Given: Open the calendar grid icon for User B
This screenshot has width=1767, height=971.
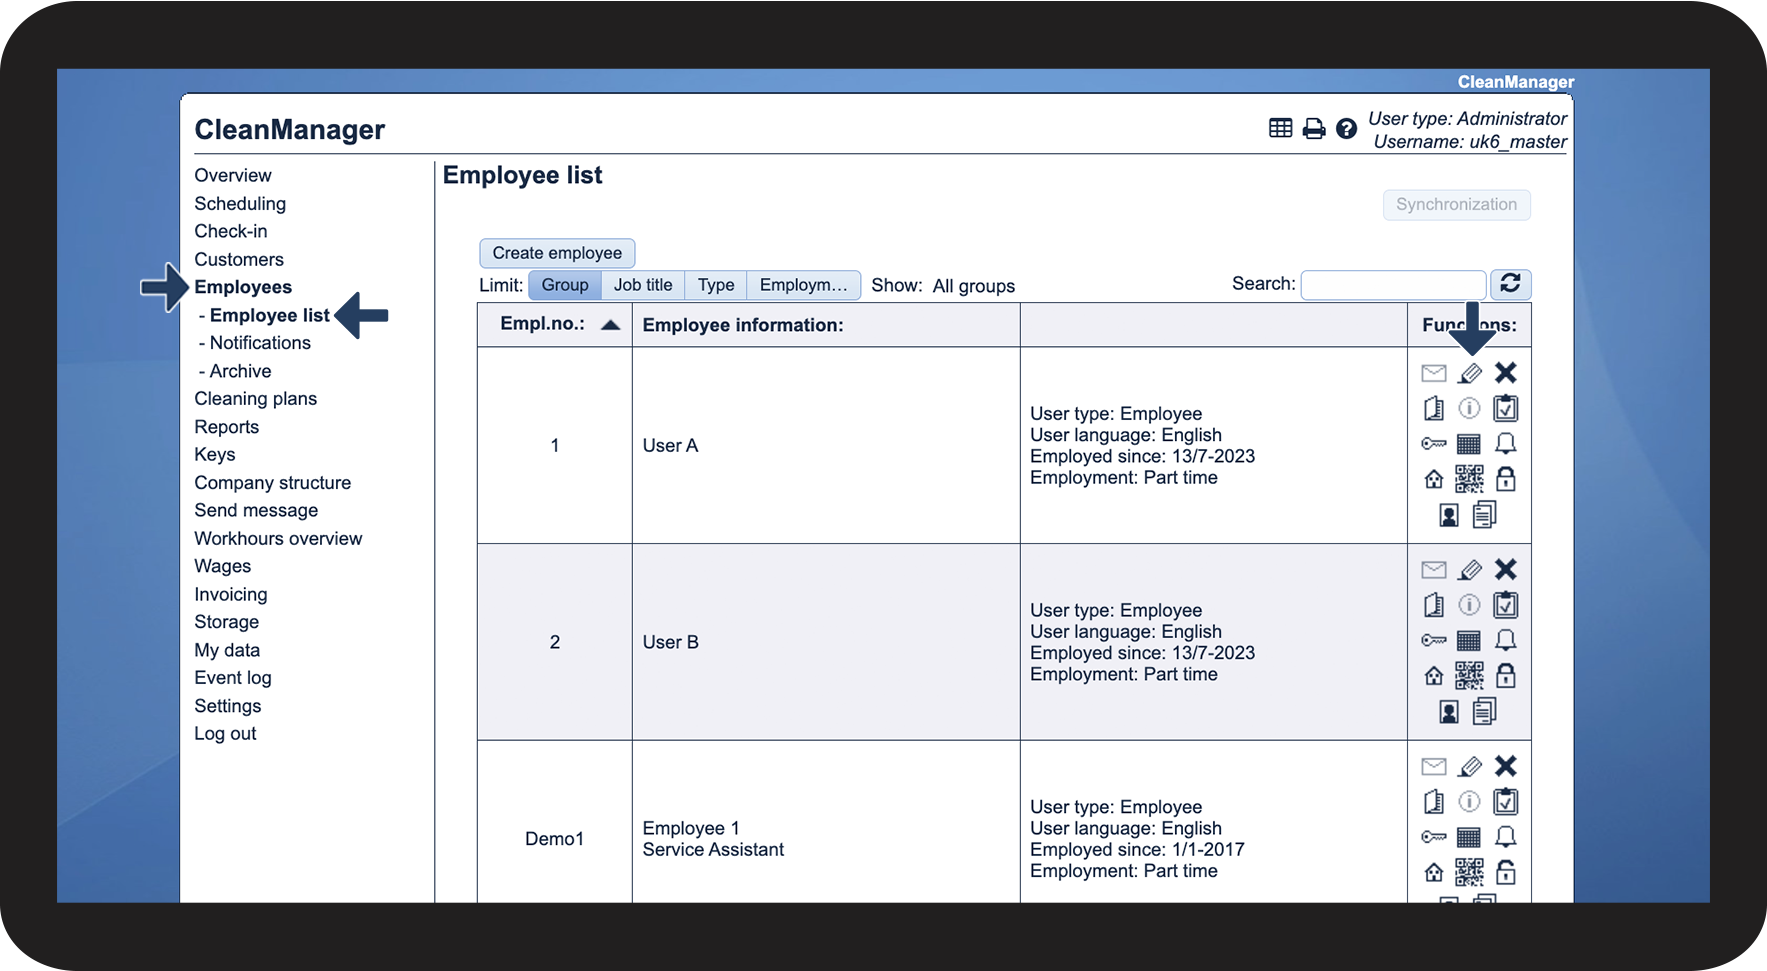Looking at the screenshot, I should pos(1469,640).
